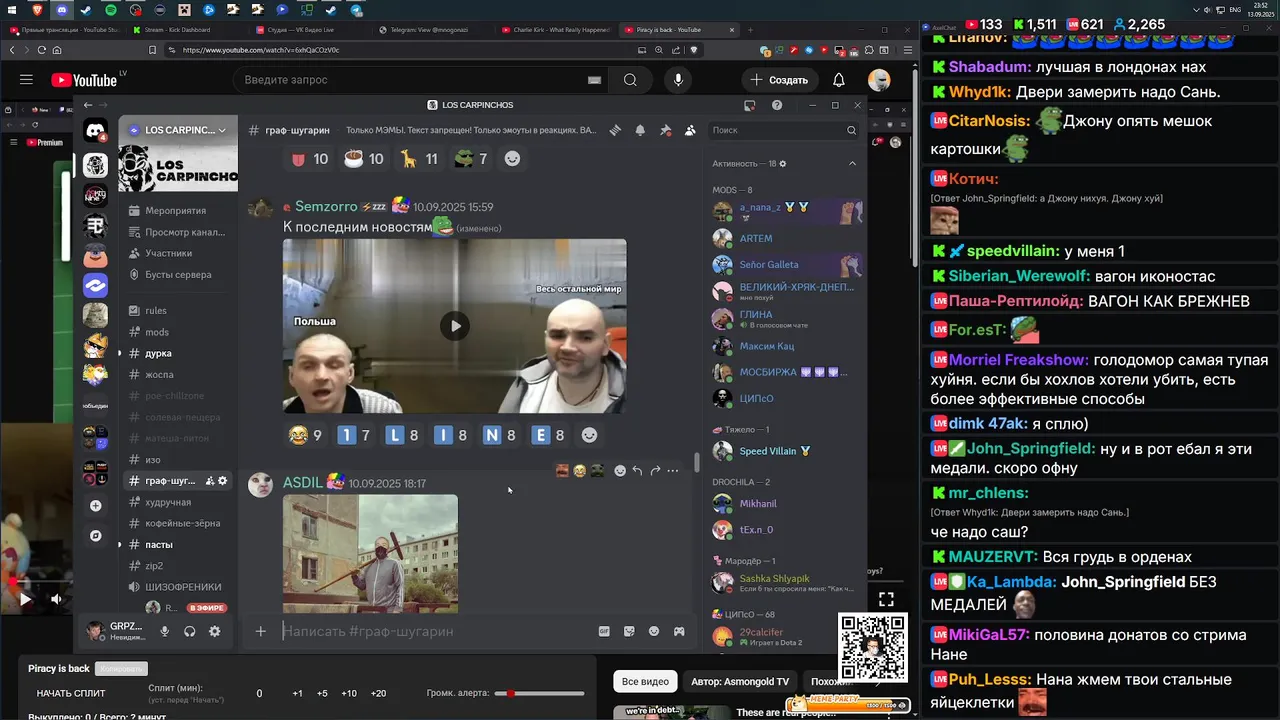Open Discord help icon in title bar
Viewport: 1280px width, 720px height.
point(777,105)
